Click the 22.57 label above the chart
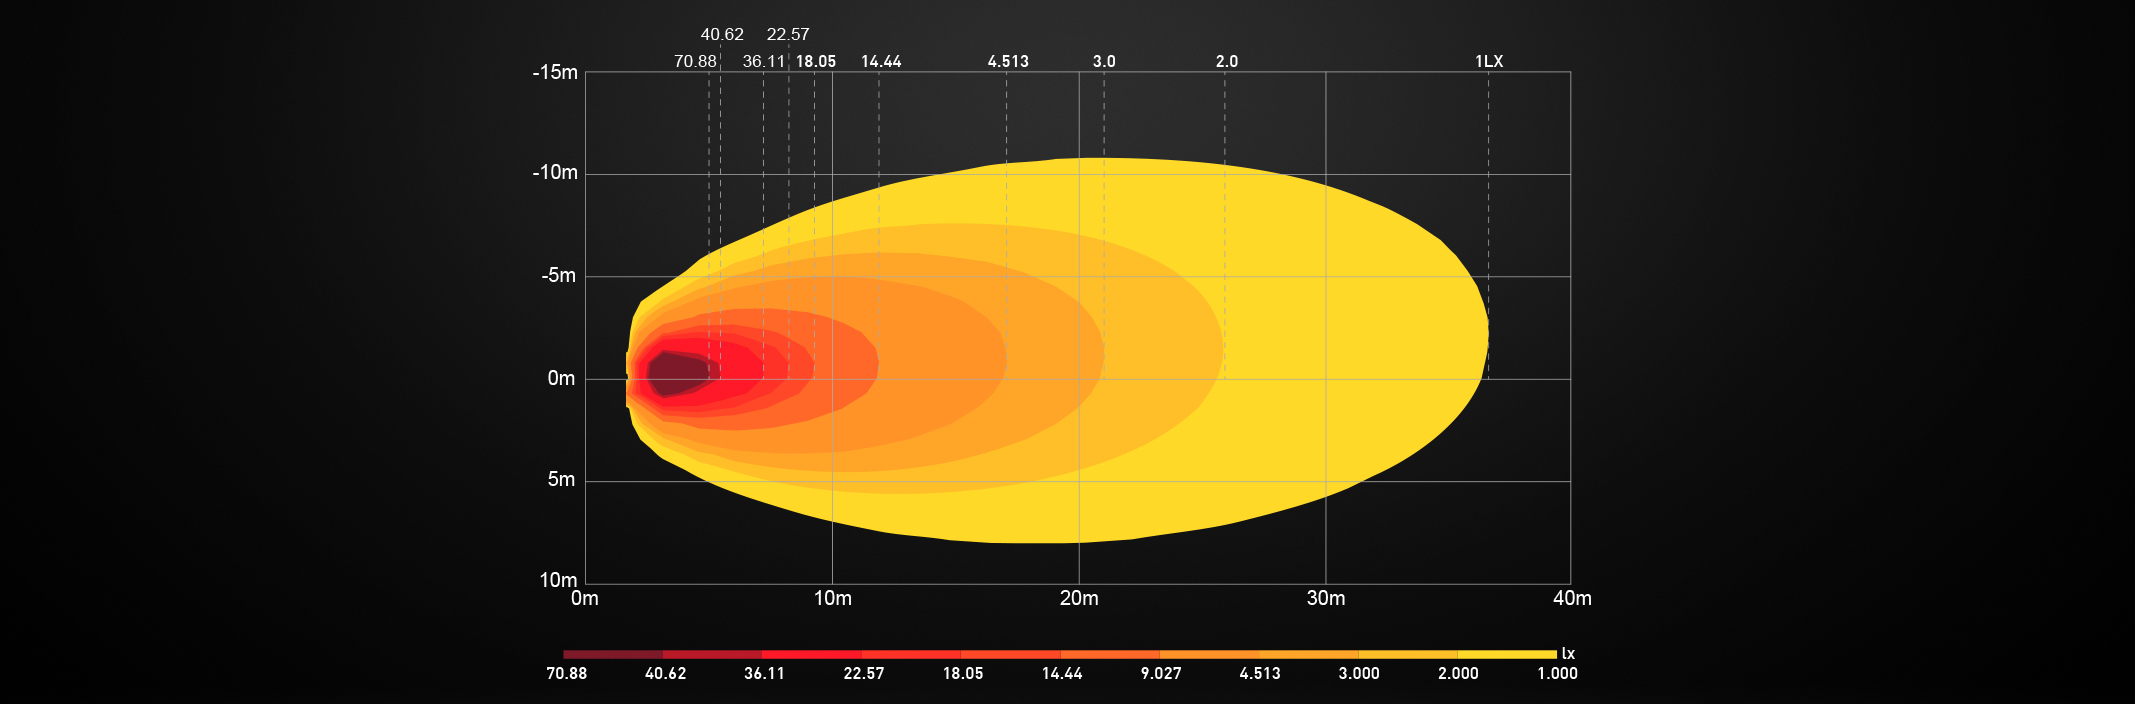 (788, 34)
